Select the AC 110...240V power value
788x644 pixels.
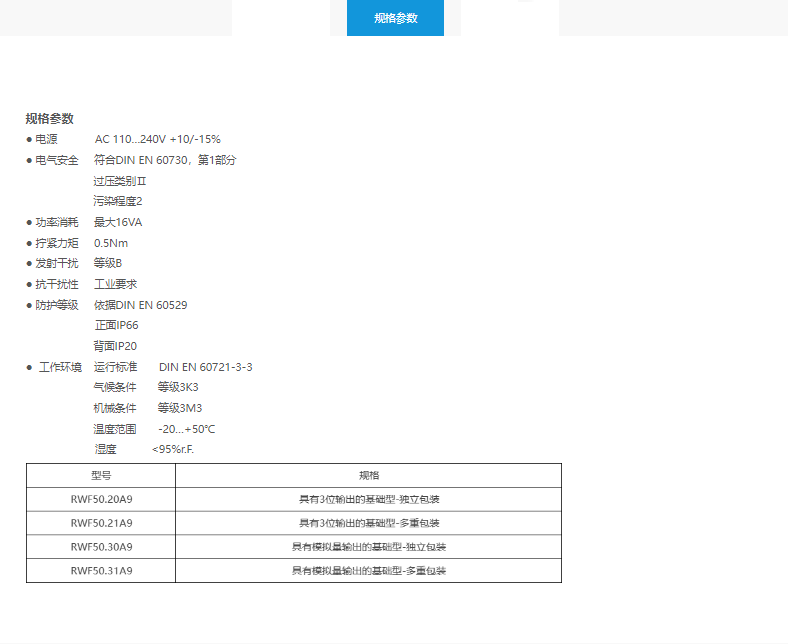[x=157, y=139]
